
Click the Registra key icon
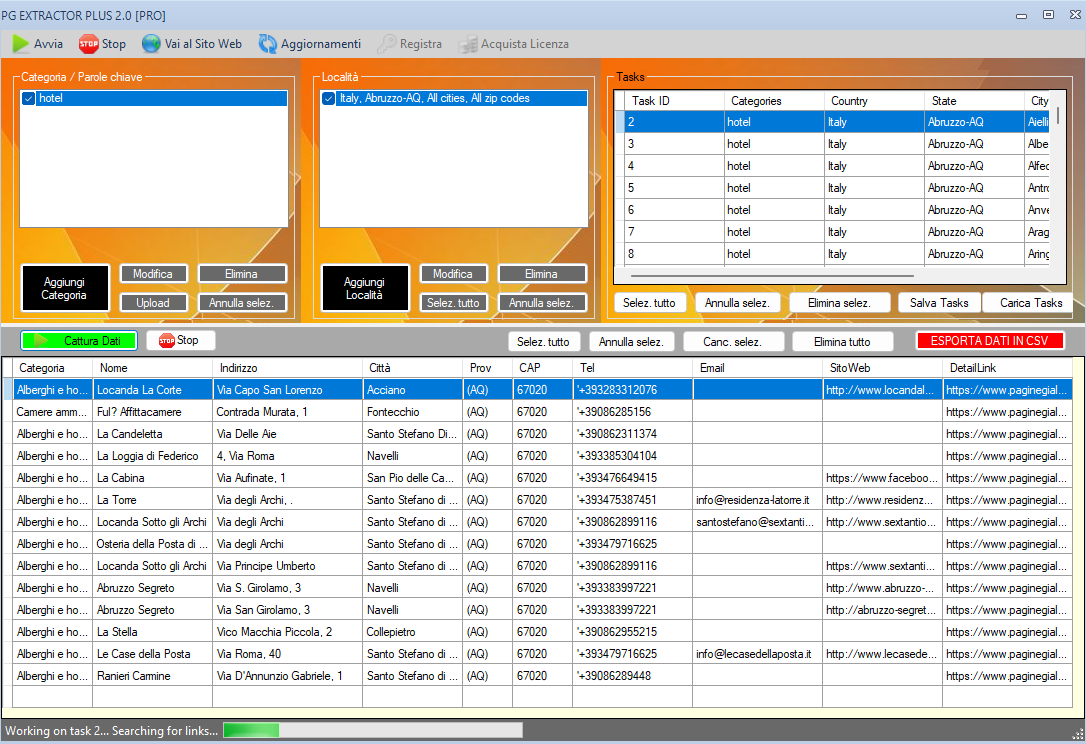(x=386, y=44)
